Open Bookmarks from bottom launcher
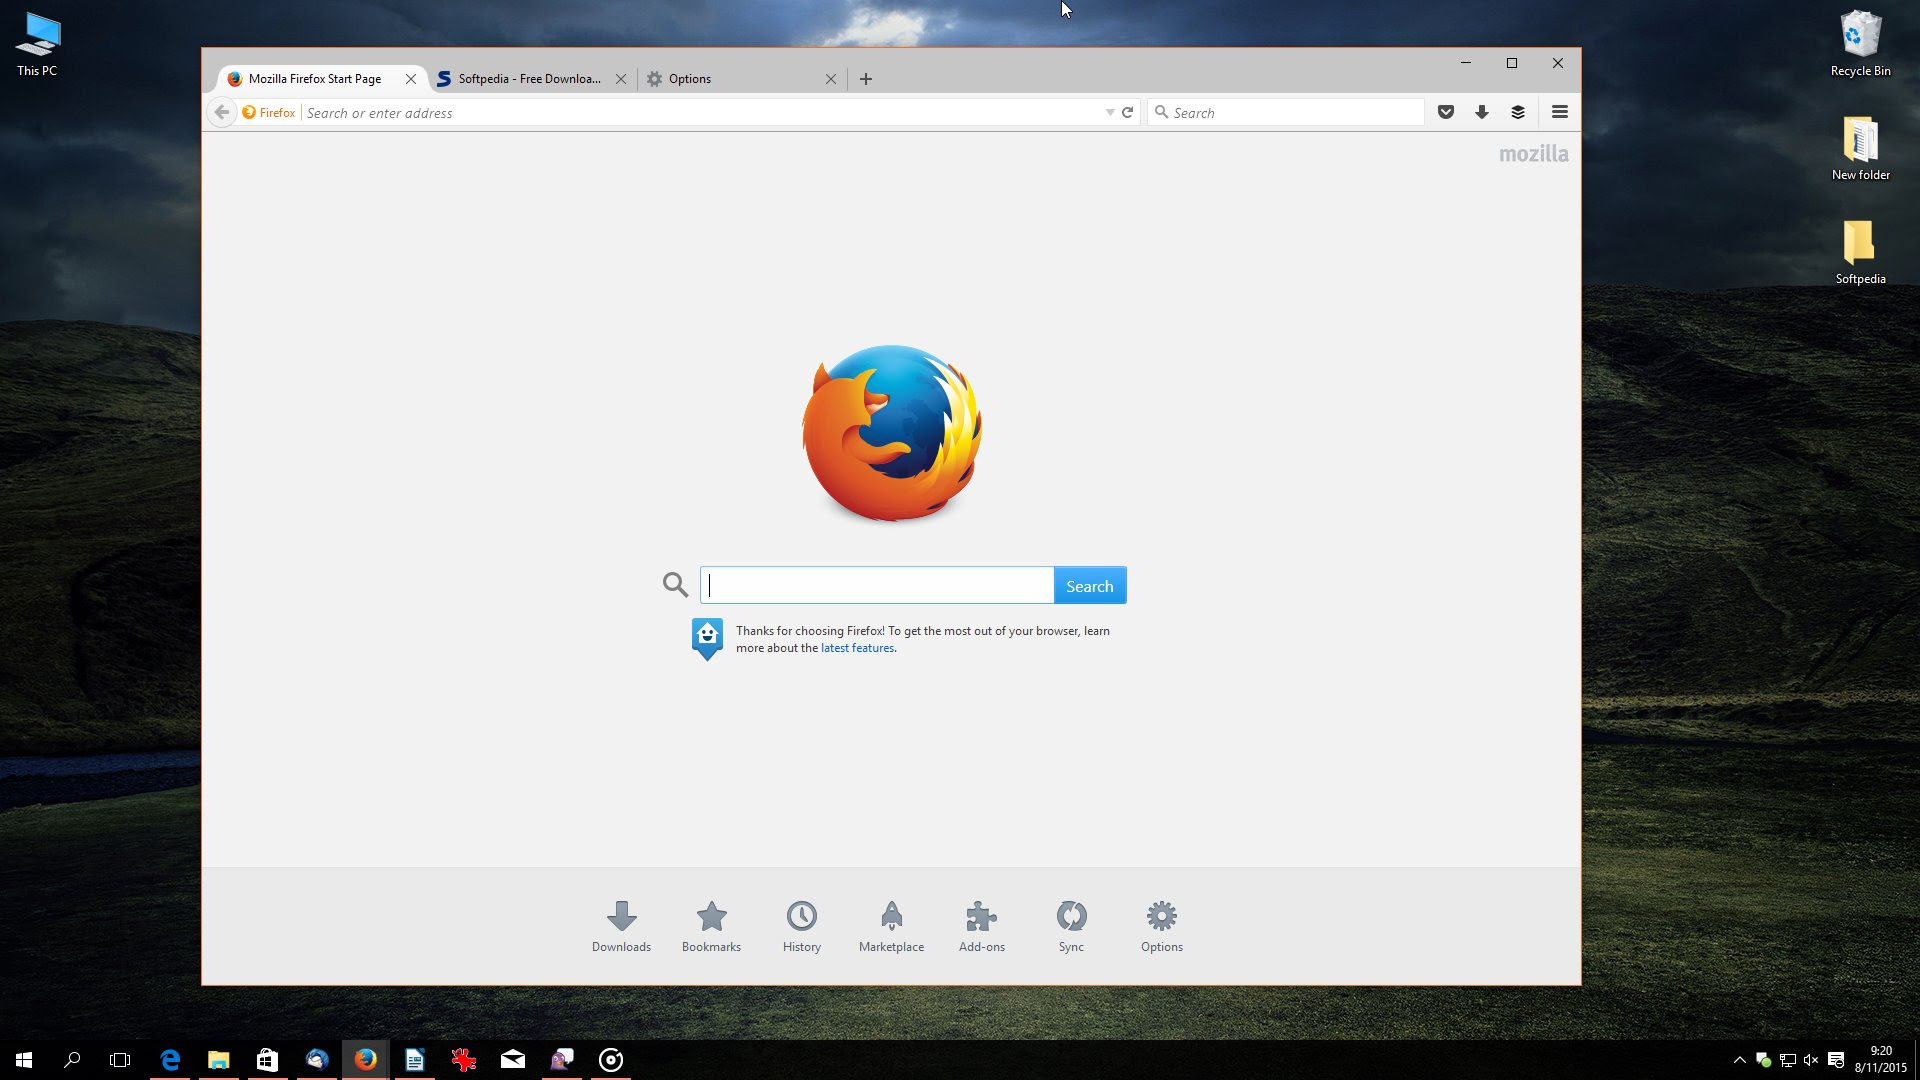Screen dimensions: 1920x1080 [711, 916]
